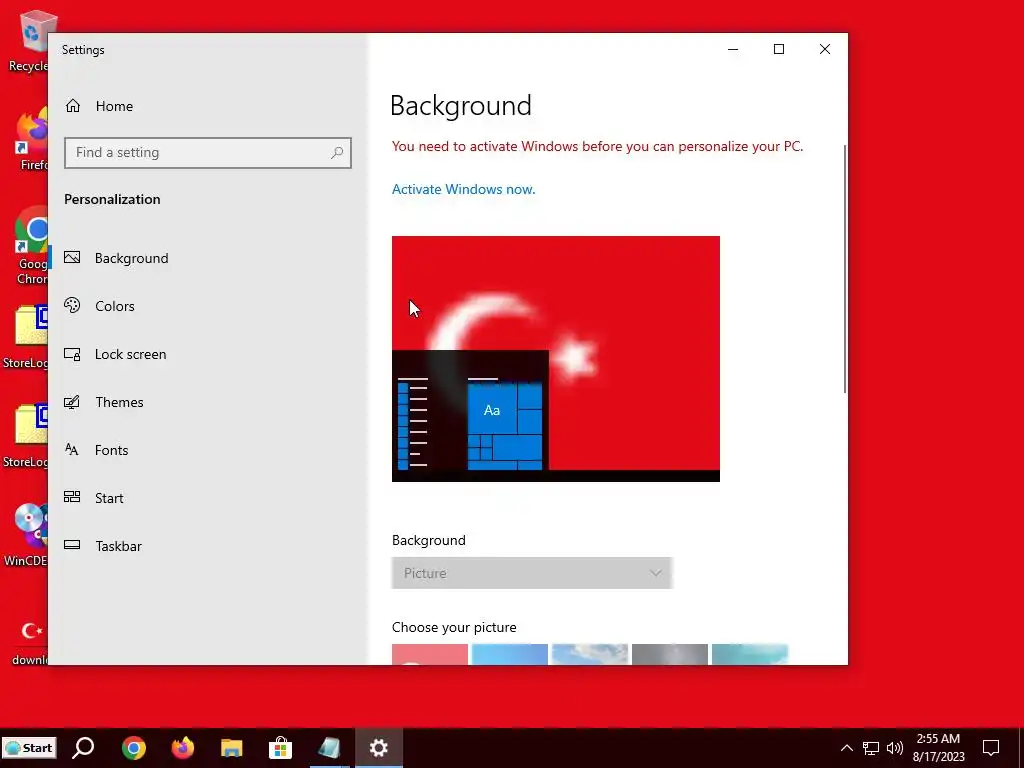Choose the Themes brush icon
Viewport: 1024px width, 768px height.
click(72, 402)
